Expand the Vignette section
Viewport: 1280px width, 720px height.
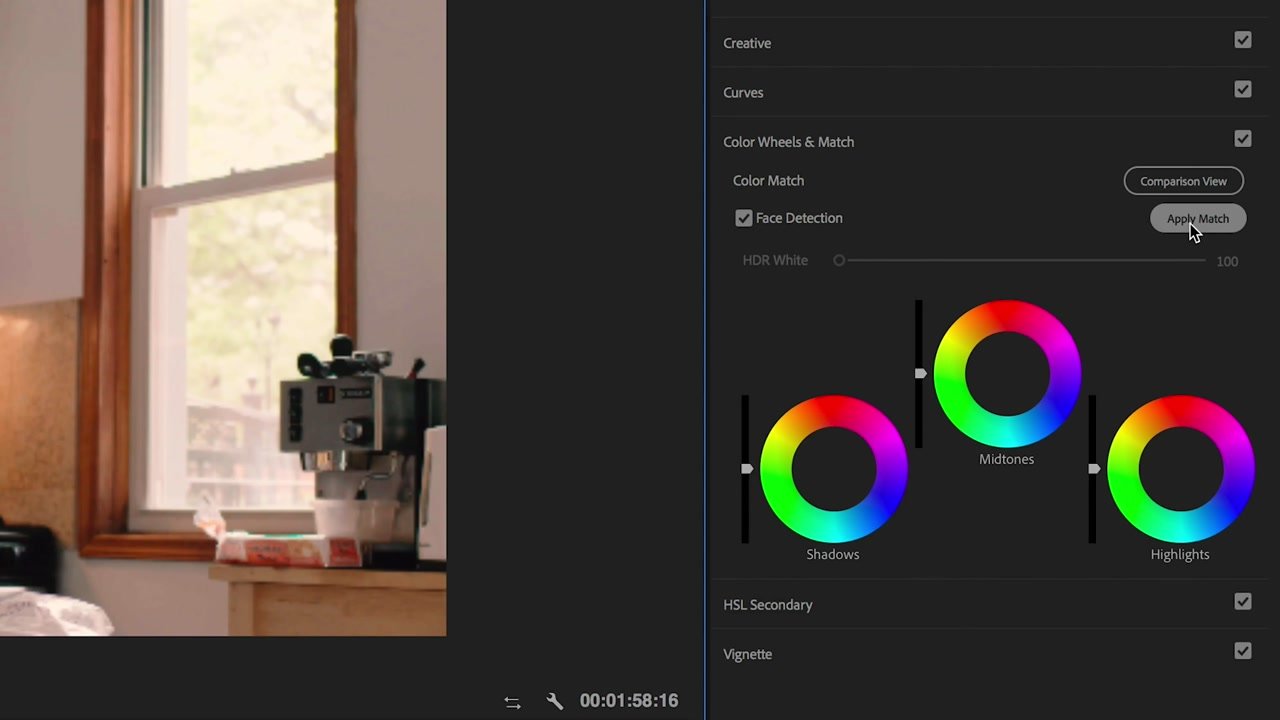[x=747, y=653]
